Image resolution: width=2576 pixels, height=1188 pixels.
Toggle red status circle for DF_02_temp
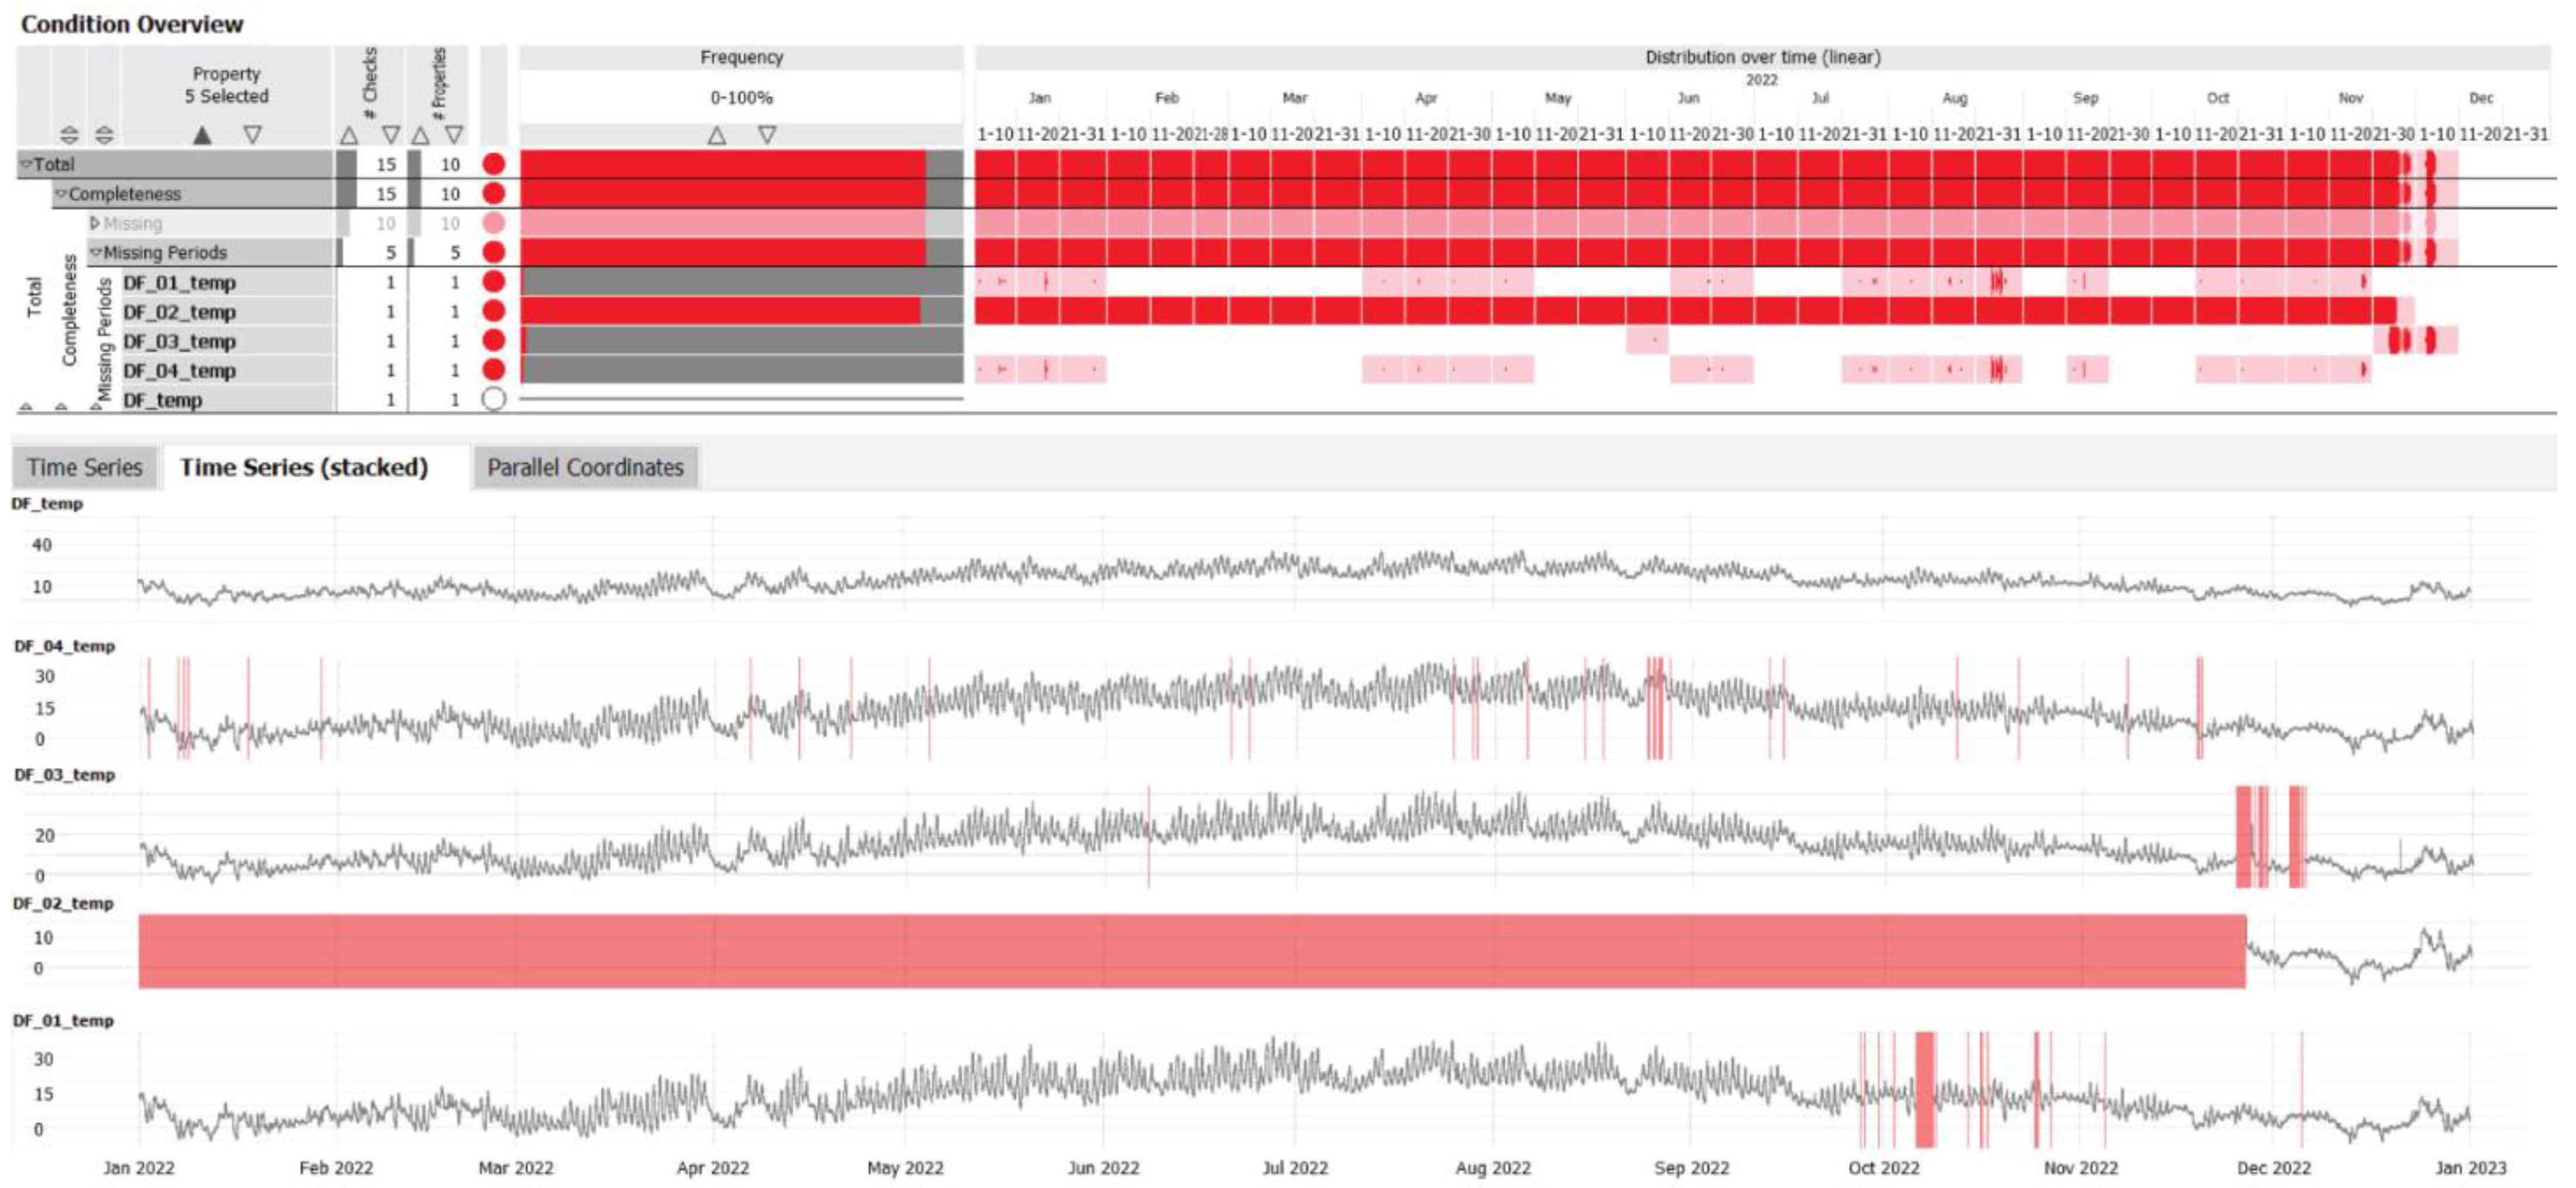[x=493, y=311]
